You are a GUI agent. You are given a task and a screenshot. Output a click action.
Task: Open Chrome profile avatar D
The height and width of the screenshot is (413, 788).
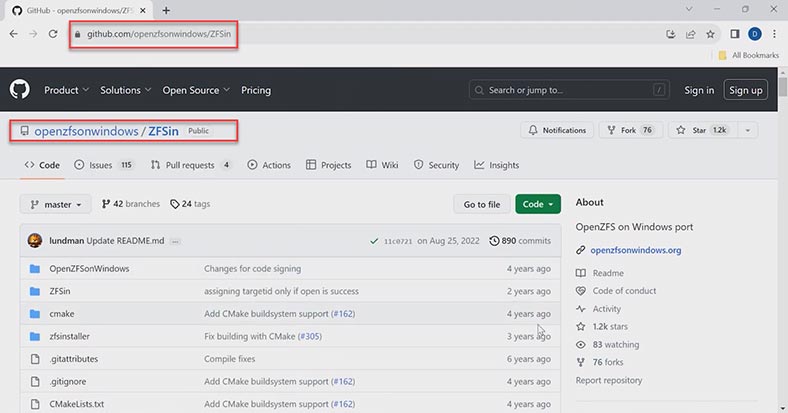754,34
